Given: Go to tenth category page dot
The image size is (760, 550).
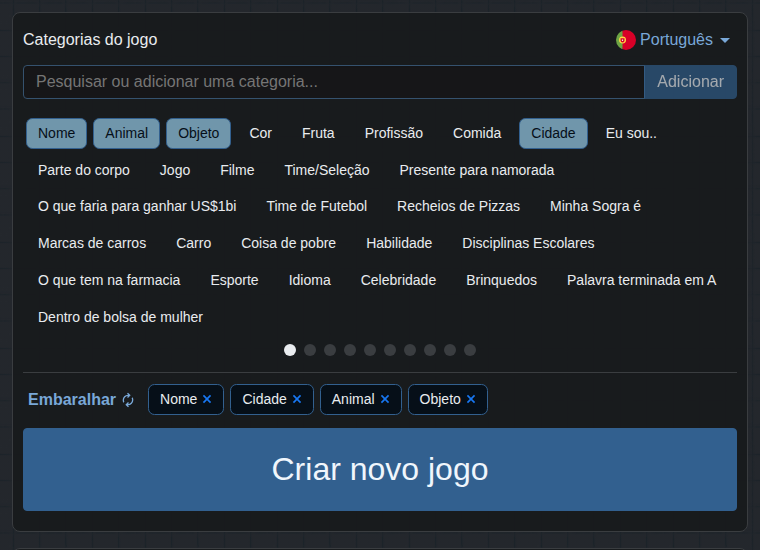Looking at the screenshot, I should point(470,350).
